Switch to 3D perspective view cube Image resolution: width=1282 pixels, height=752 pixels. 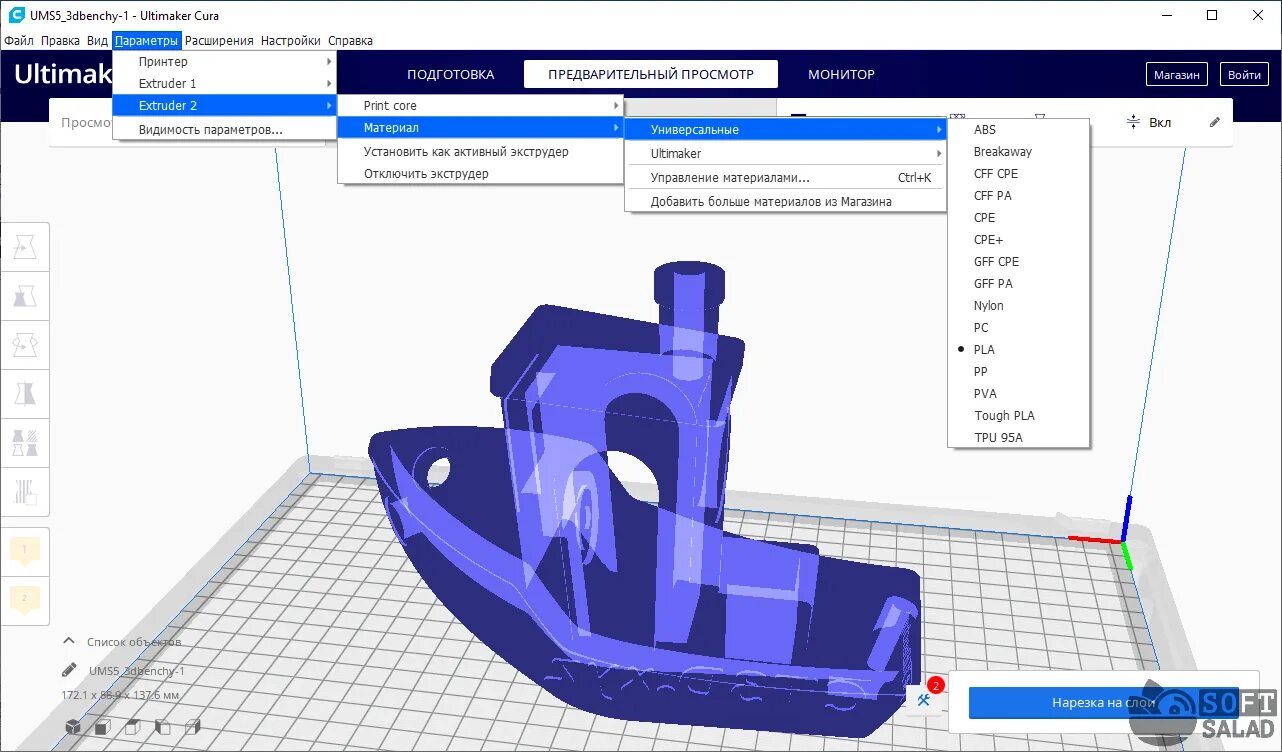point(73,727)
